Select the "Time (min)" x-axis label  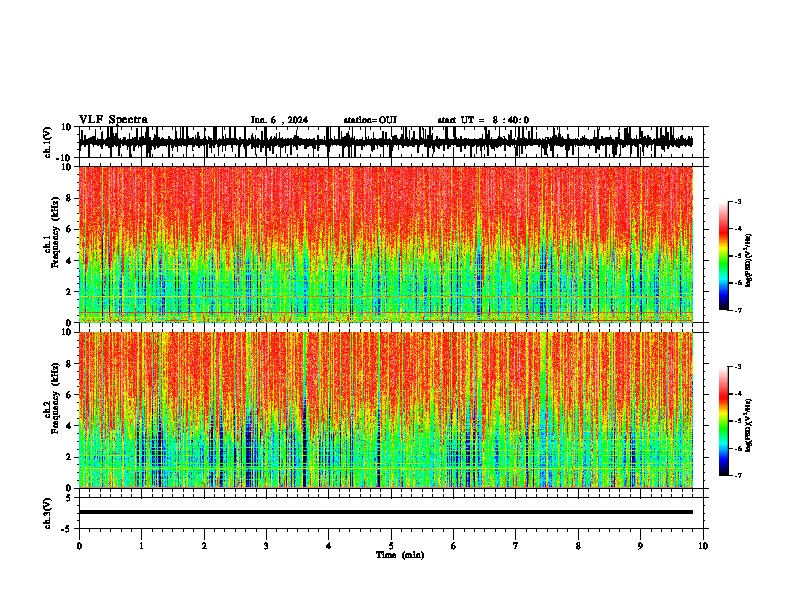400,555
